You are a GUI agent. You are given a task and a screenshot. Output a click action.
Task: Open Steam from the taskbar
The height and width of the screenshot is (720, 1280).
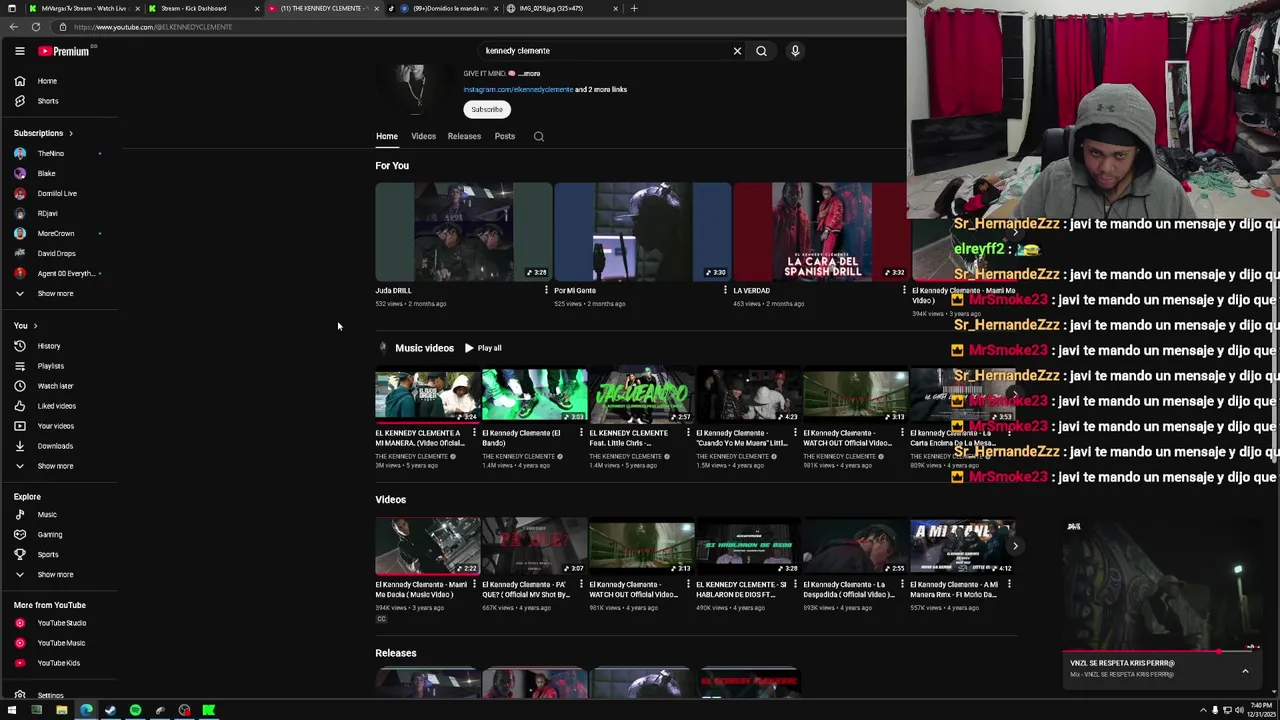pyautogui.click(x=110, y=710)
